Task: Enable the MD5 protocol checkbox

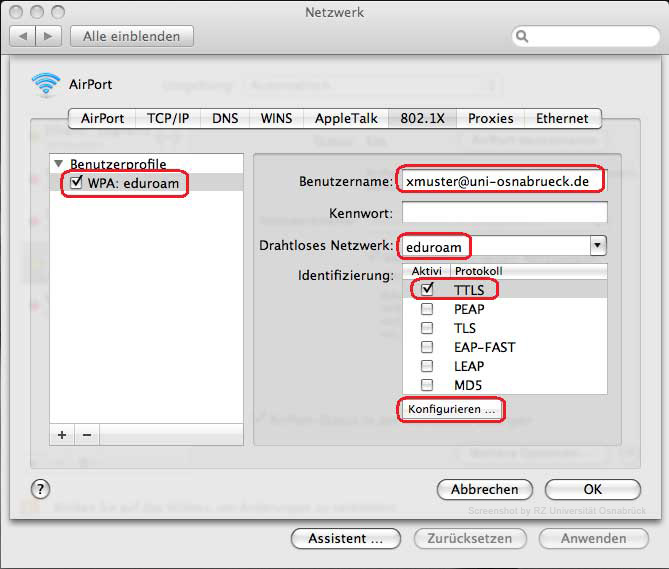Action: pyautogui.click(x=427, y=385)
